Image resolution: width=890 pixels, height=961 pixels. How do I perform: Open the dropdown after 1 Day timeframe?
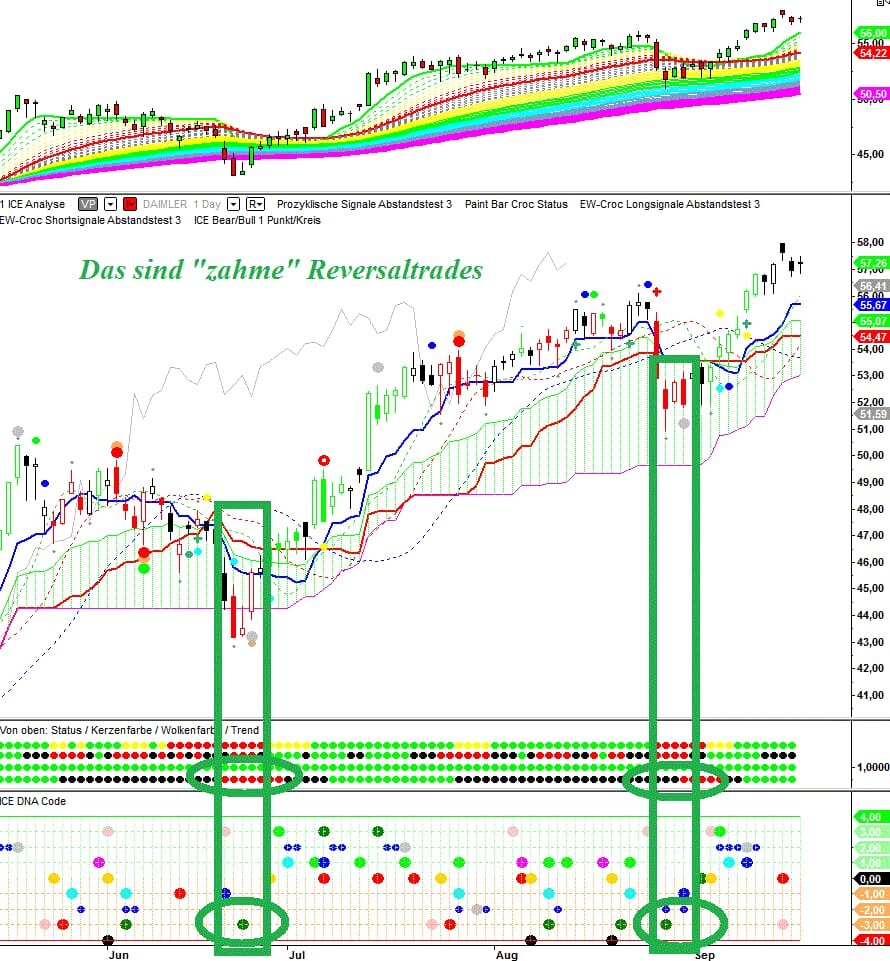234,204
